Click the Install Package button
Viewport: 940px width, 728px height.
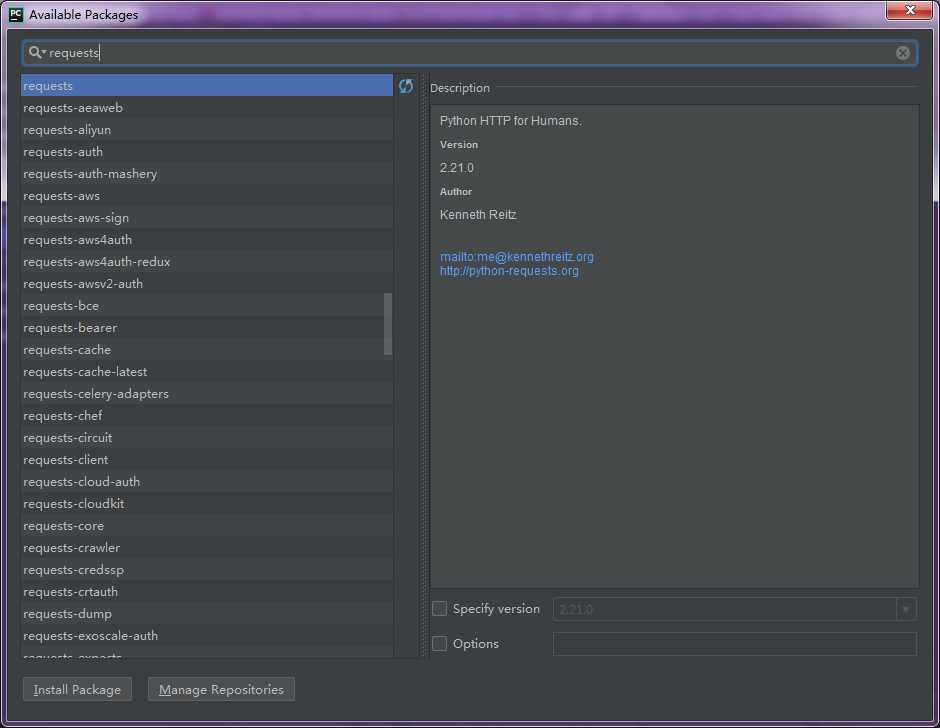pos(77,690)
